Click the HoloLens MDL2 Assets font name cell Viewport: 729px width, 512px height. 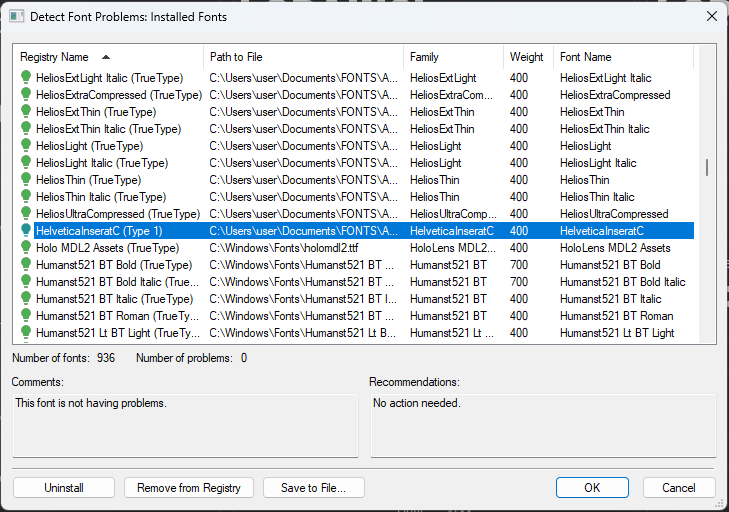(x=615, y=248)
